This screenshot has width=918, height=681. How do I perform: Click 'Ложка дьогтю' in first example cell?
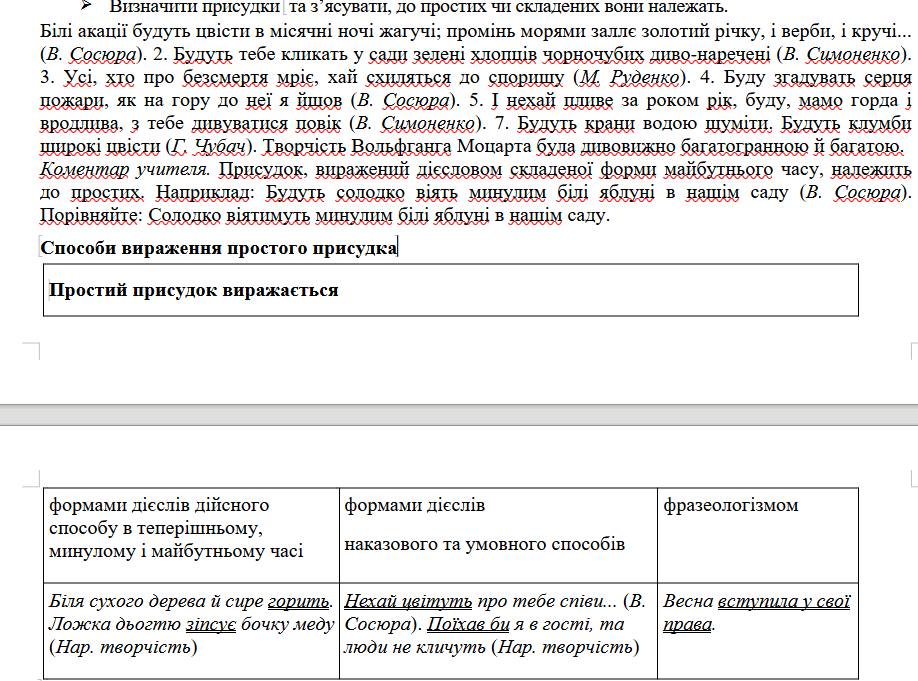click(x=115, y=624)
